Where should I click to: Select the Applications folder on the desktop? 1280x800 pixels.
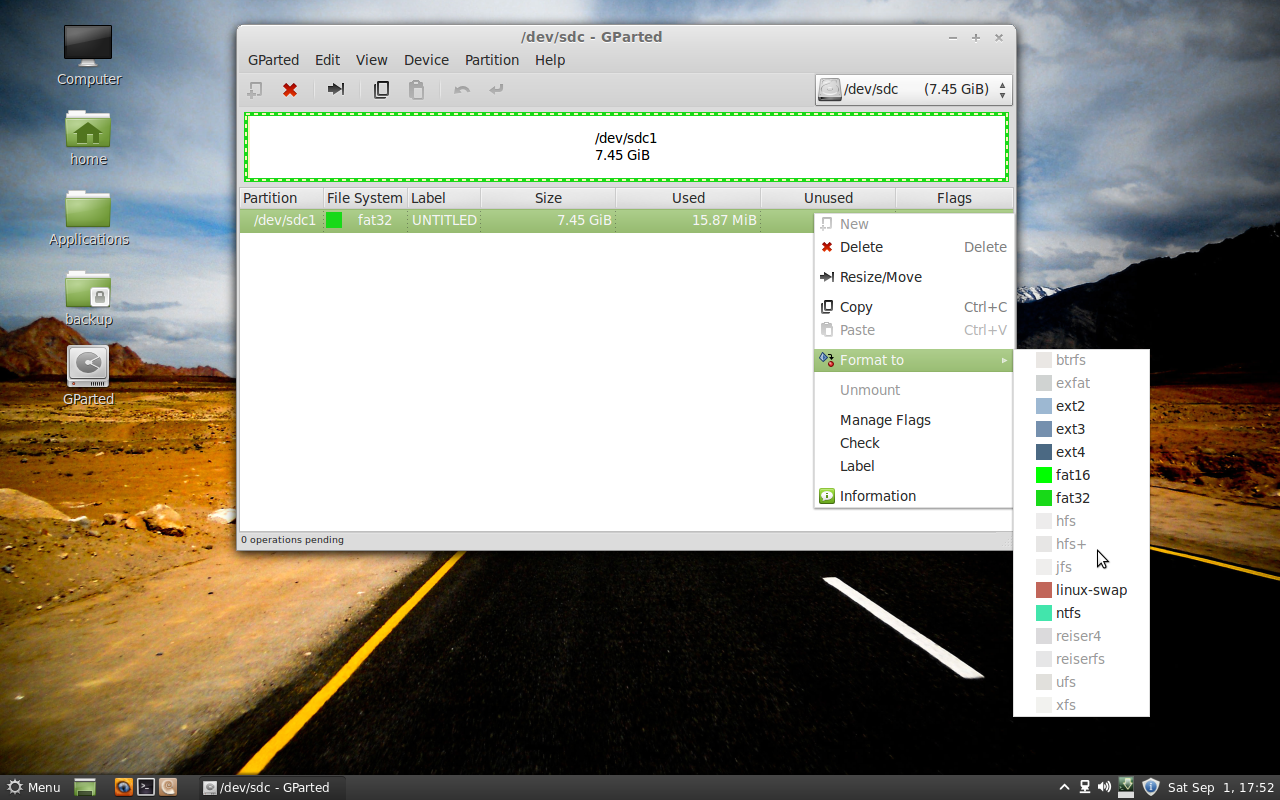point(88,218)
